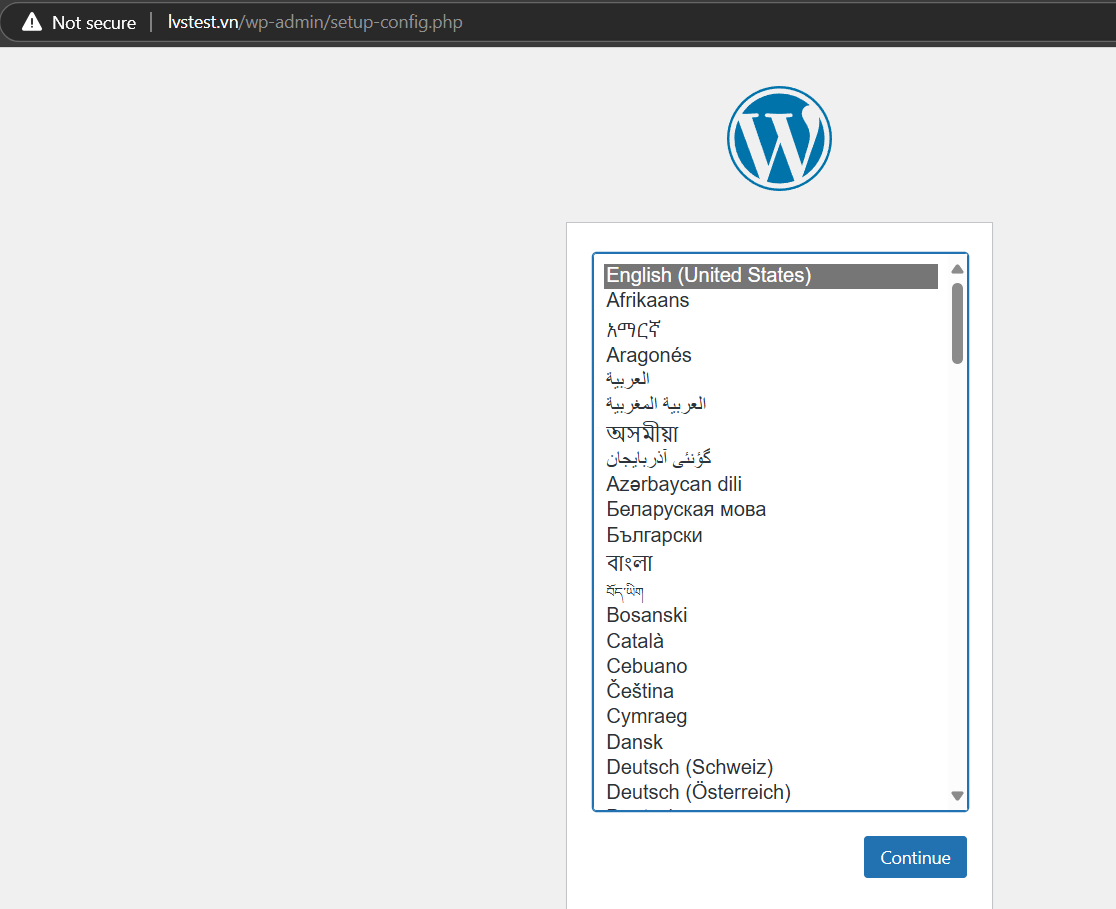Screen dimensions: 1116x909
Task: Click the WordPress logo
Action: pyautogui.click(x=779, y=139)
